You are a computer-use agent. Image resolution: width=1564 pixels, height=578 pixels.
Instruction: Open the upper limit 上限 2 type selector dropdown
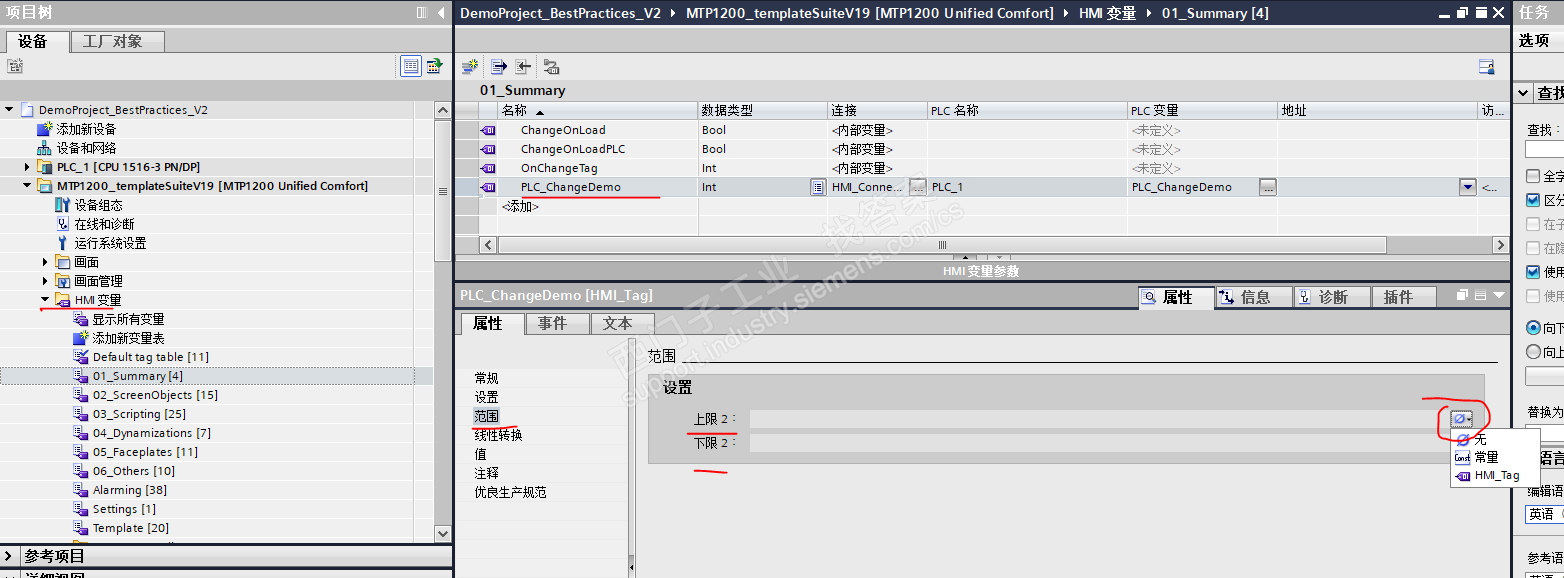coord(1462,419)
